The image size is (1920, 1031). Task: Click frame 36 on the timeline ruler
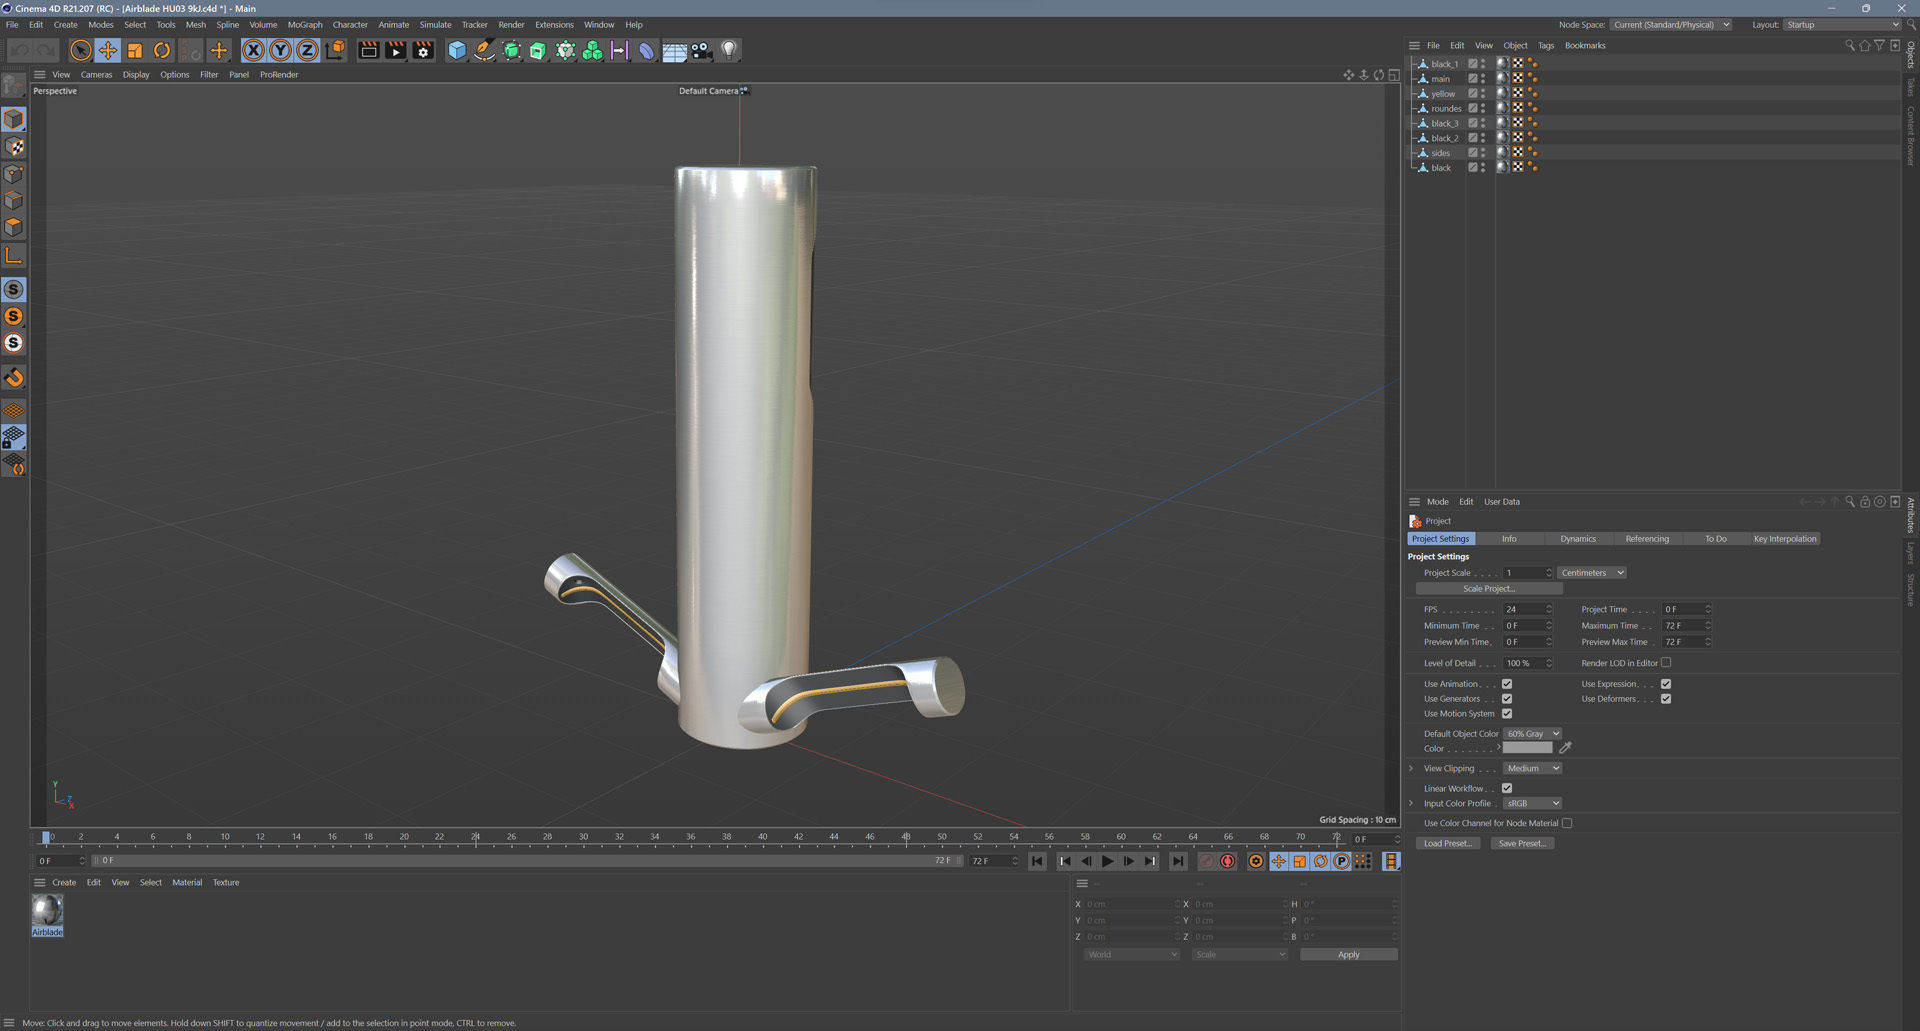coord(691,839)
